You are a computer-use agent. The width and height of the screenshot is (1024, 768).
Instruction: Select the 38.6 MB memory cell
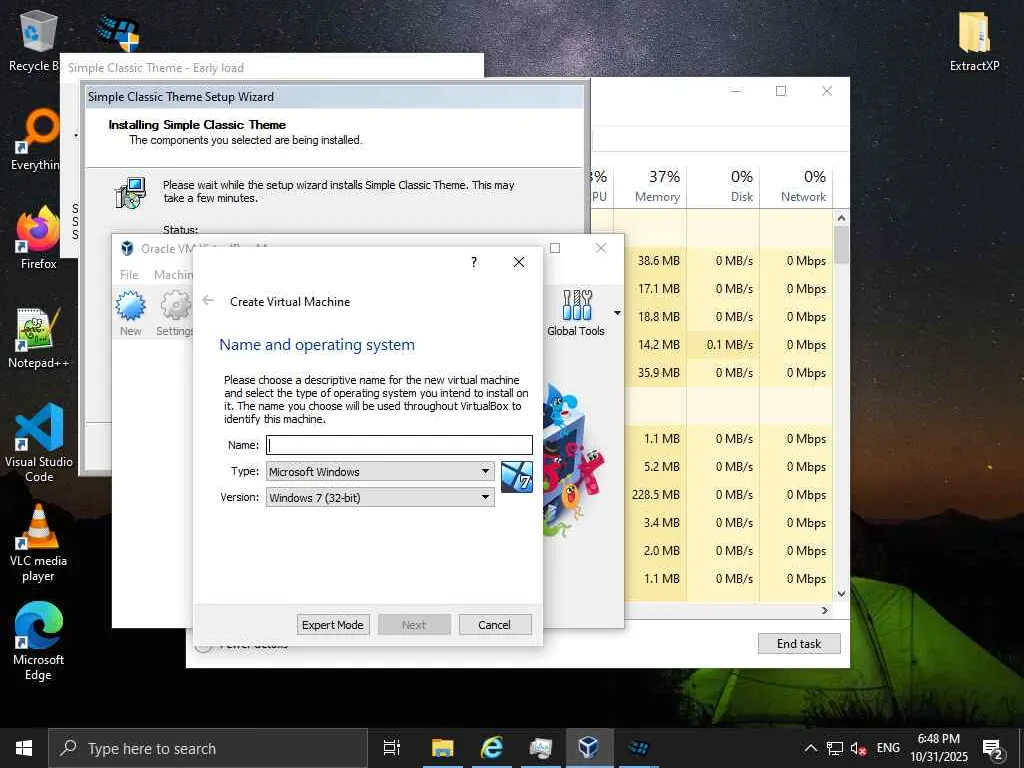click(x=656, y=261)
